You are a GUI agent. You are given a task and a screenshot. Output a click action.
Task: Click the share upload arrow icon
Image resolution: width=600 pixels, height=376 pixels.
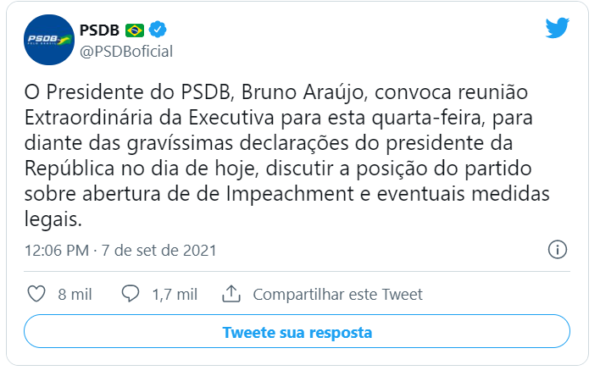(x=231, y=294)
